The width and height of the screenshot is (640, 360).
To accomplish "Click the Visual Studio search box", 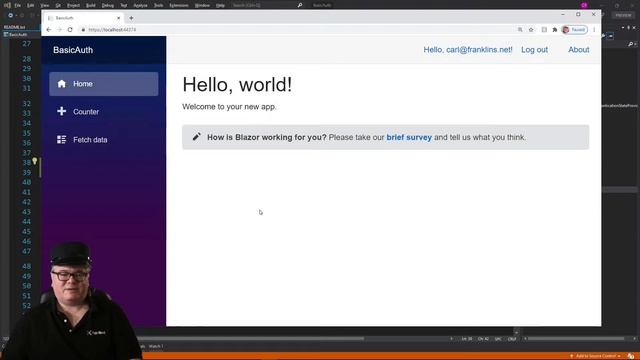I will (x=267, y=5).
